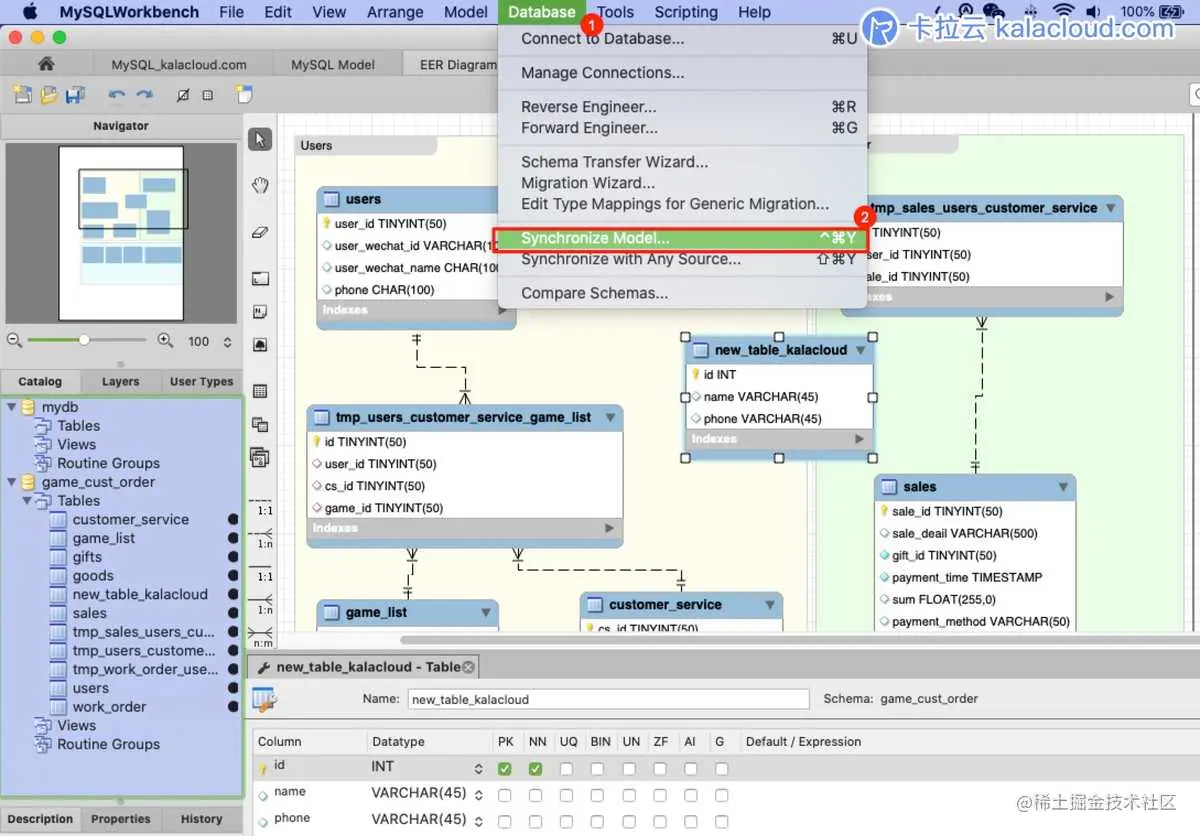Image resolution: width=1200 pixels, height=836 pixels.
Task: Click the open model folder icon
Action: (49, 95)
